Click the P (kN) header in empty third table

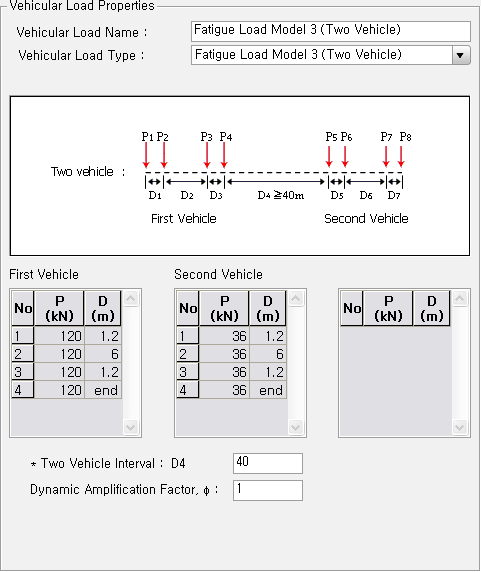coord(388,308)
